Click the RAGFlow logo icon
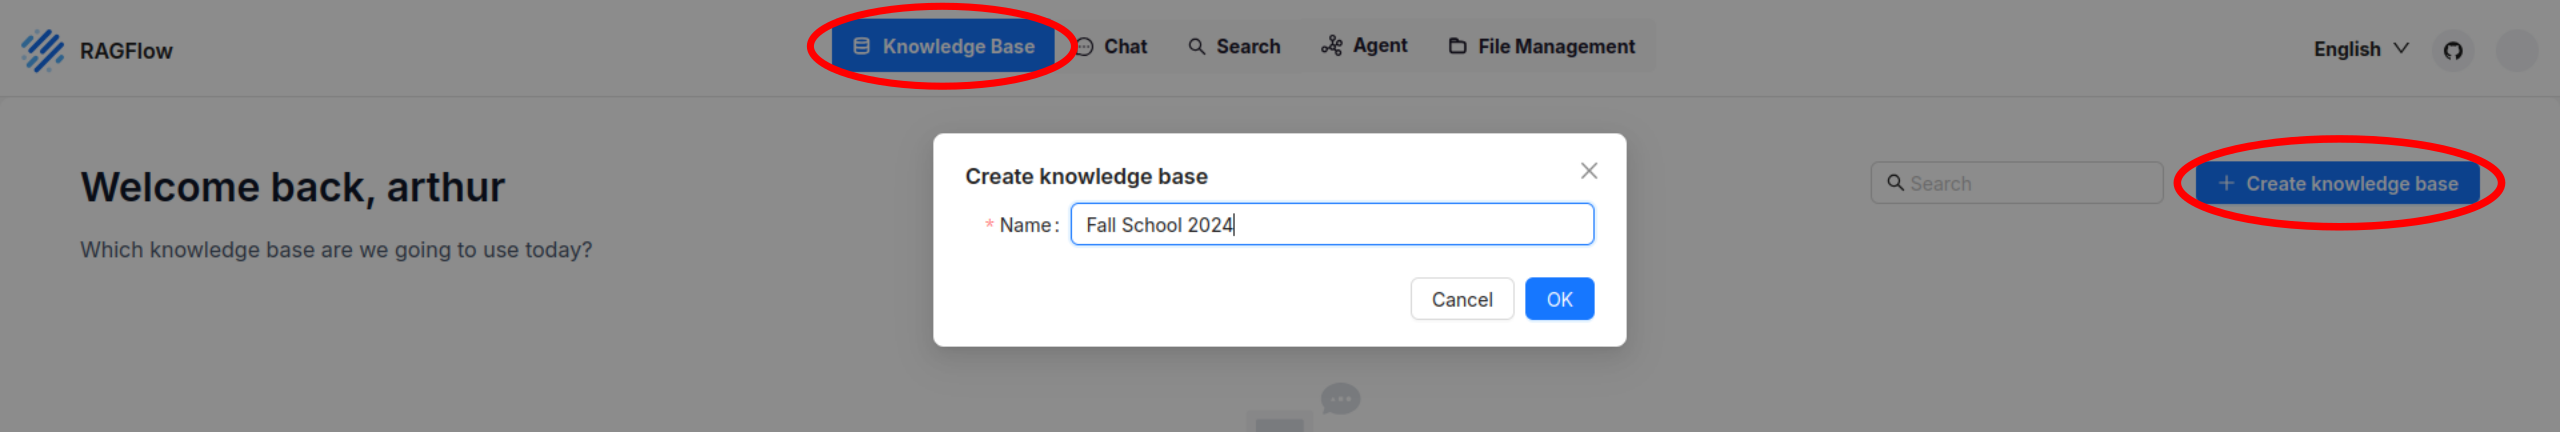Image resolution: width=2560 pixels, height=432 pixels. 42,50
